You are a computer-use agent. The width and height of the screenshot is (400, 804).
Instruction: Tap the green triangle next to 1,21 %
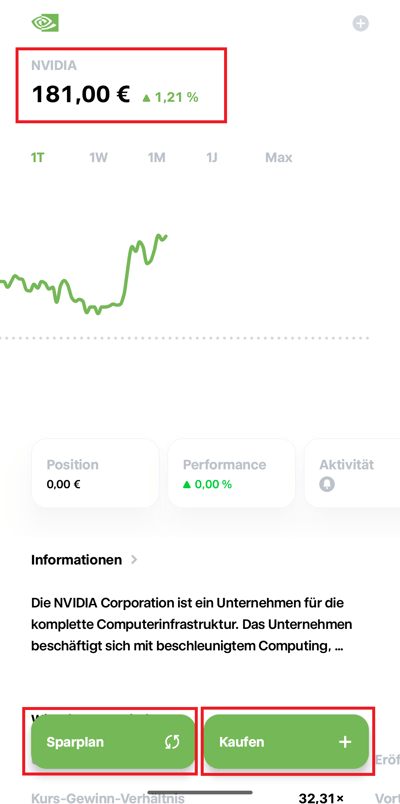(146, 97)
